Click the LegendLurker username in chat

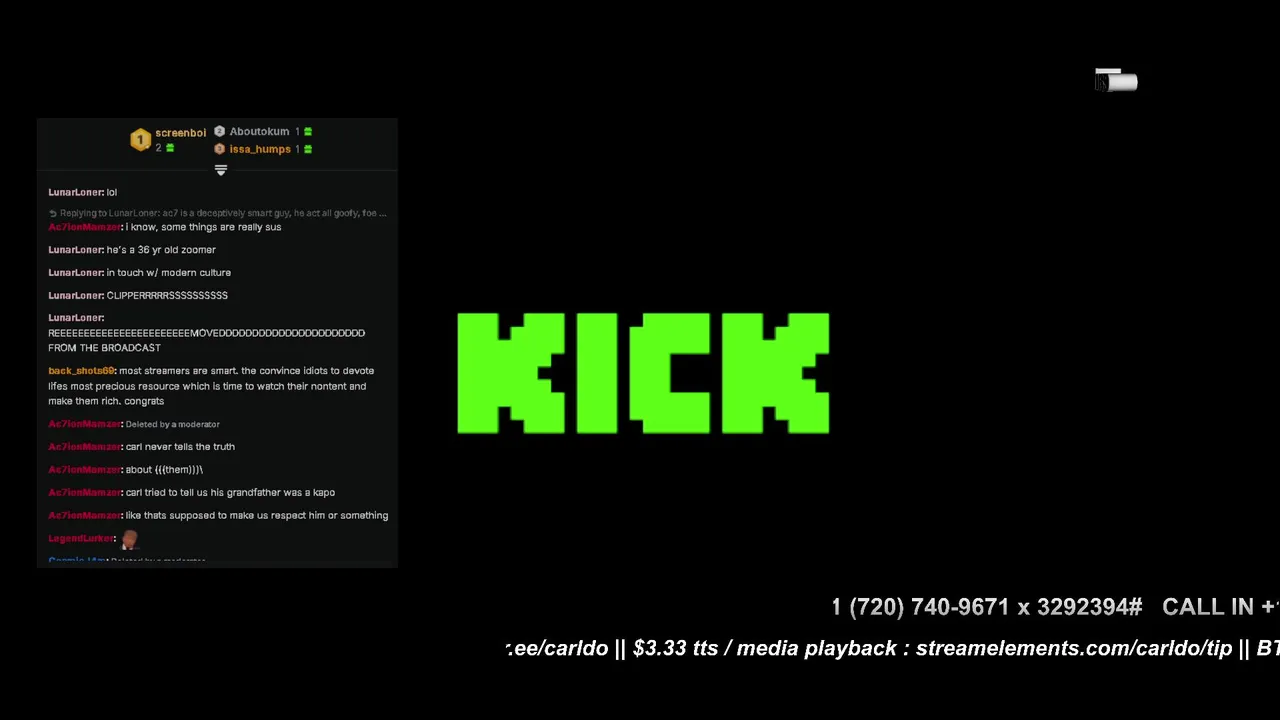(x=82, y=539)
